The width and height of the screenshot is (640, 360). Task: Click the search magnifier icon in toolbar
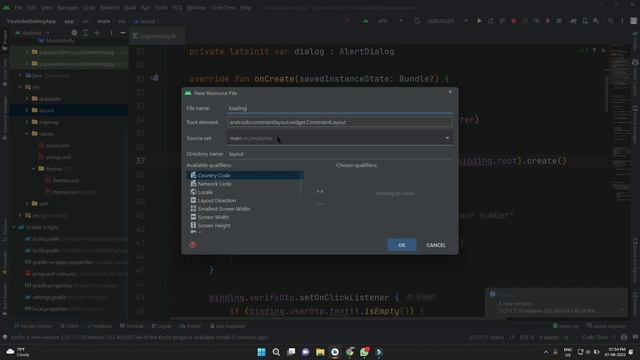[611, 21]
